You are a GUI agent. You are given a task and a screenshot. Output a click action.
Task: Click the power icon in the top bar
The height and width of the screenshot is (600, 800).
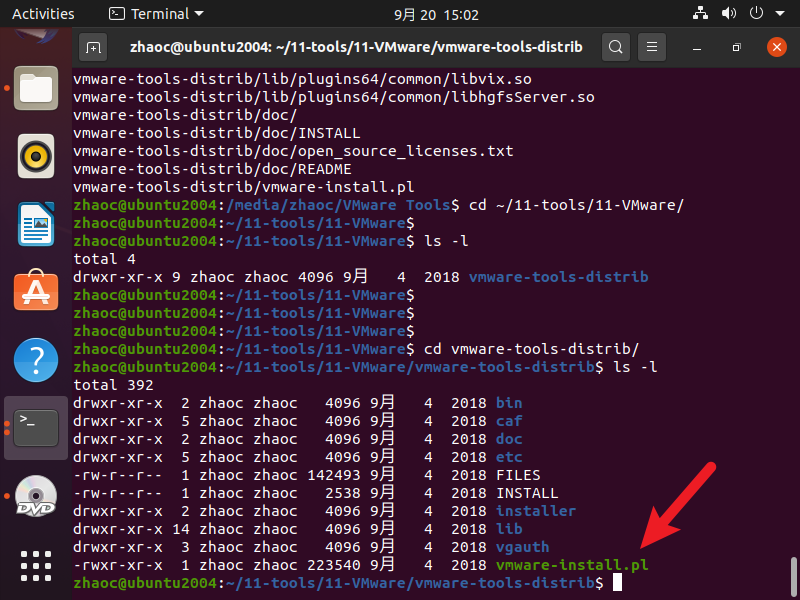tap(756, 13)
